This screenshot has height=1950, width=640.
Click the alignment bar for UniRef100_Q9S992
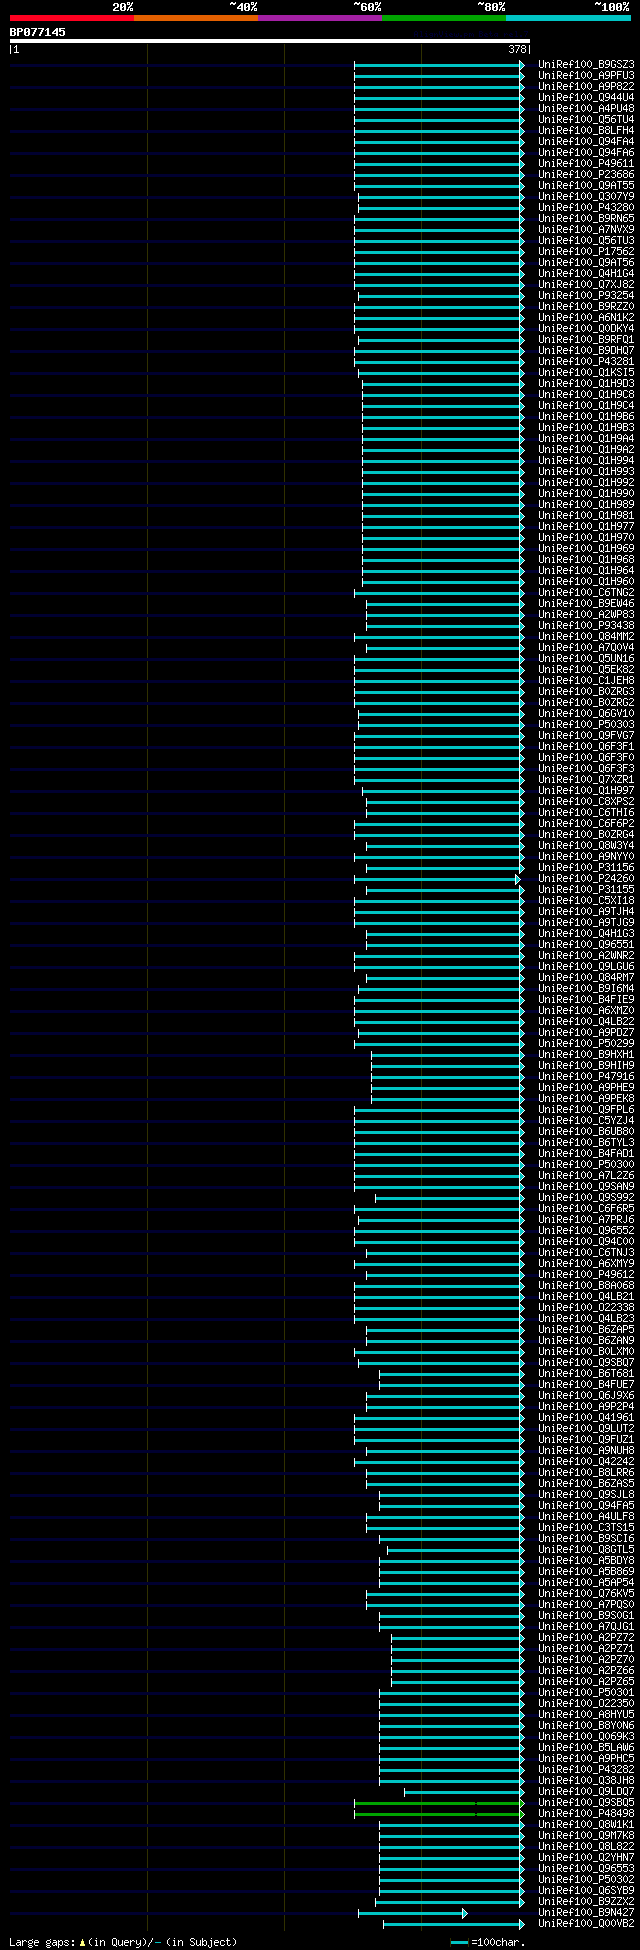(x=450, y=1198)
